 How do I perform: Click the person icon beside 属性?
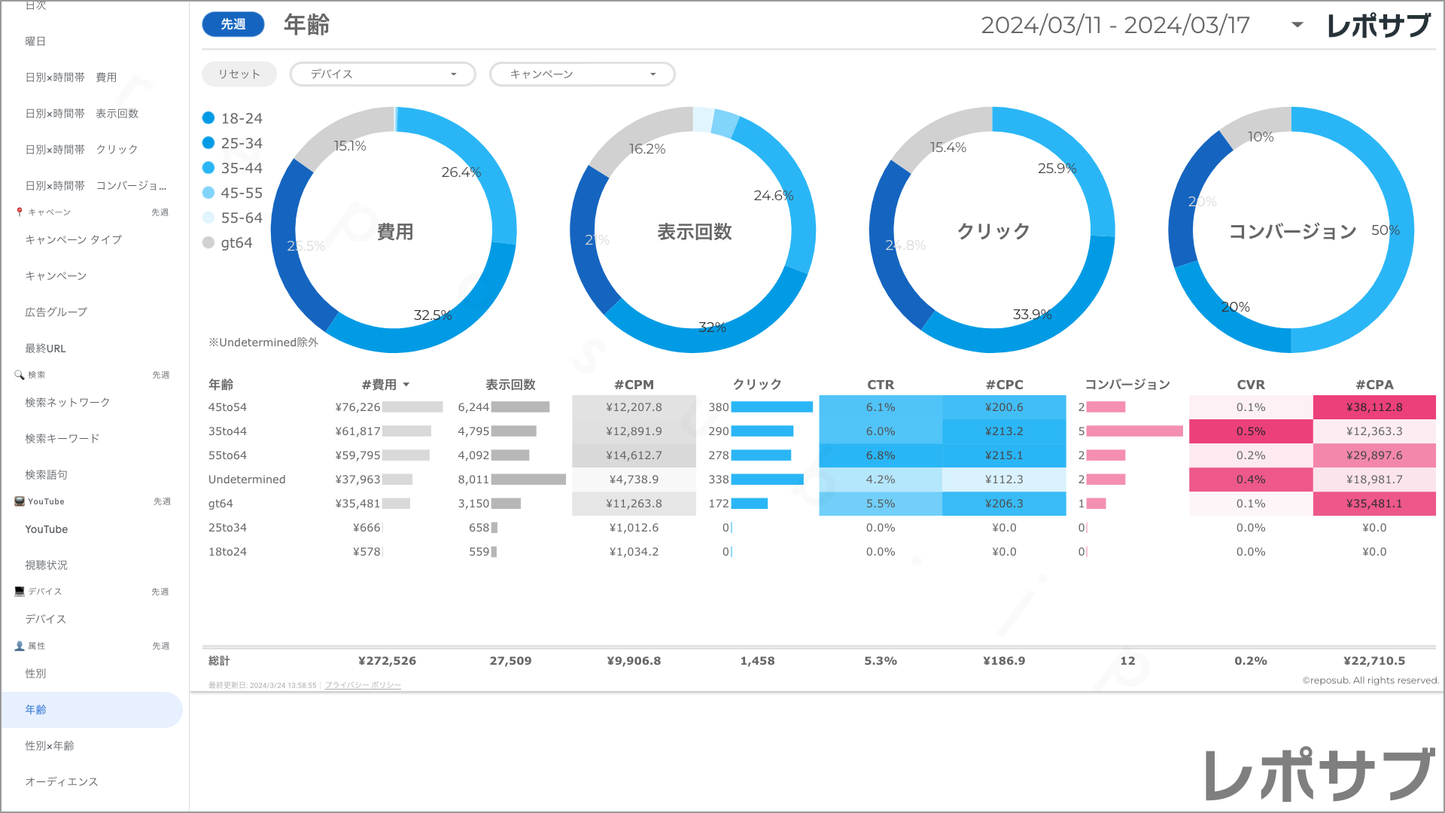coord(19,646)
